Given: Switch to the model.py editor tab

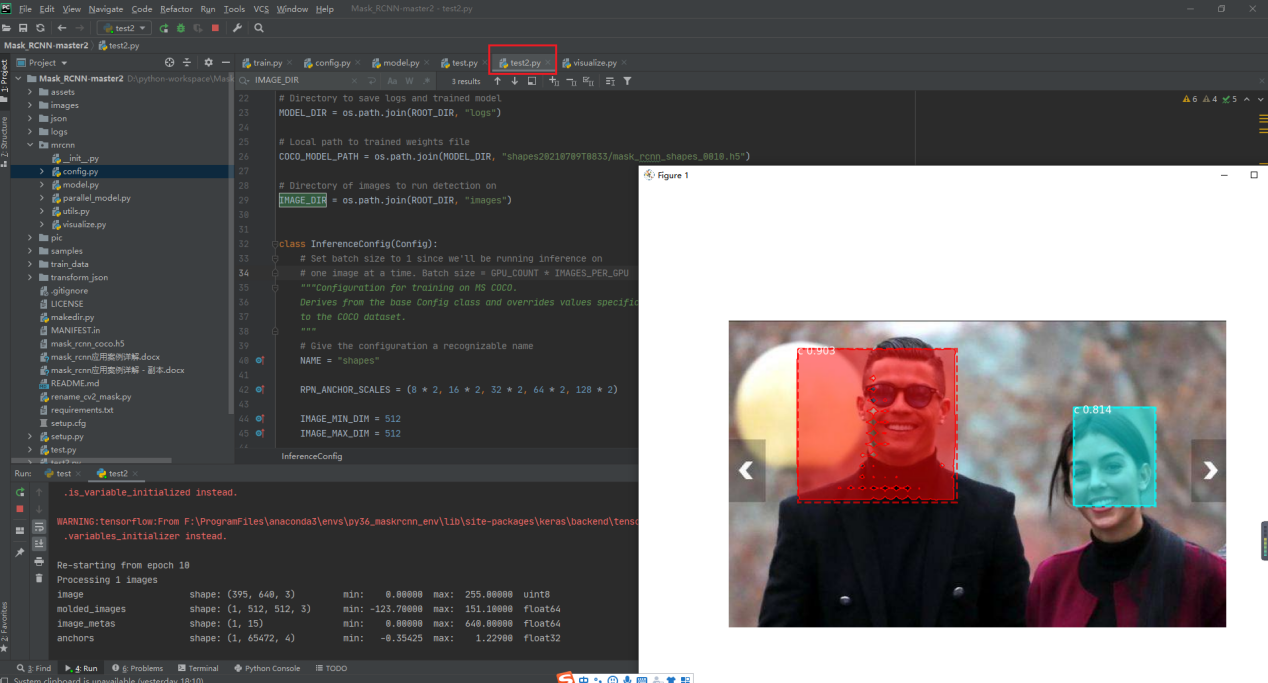Looking at the screenshot, I should (x=400, y=62).
